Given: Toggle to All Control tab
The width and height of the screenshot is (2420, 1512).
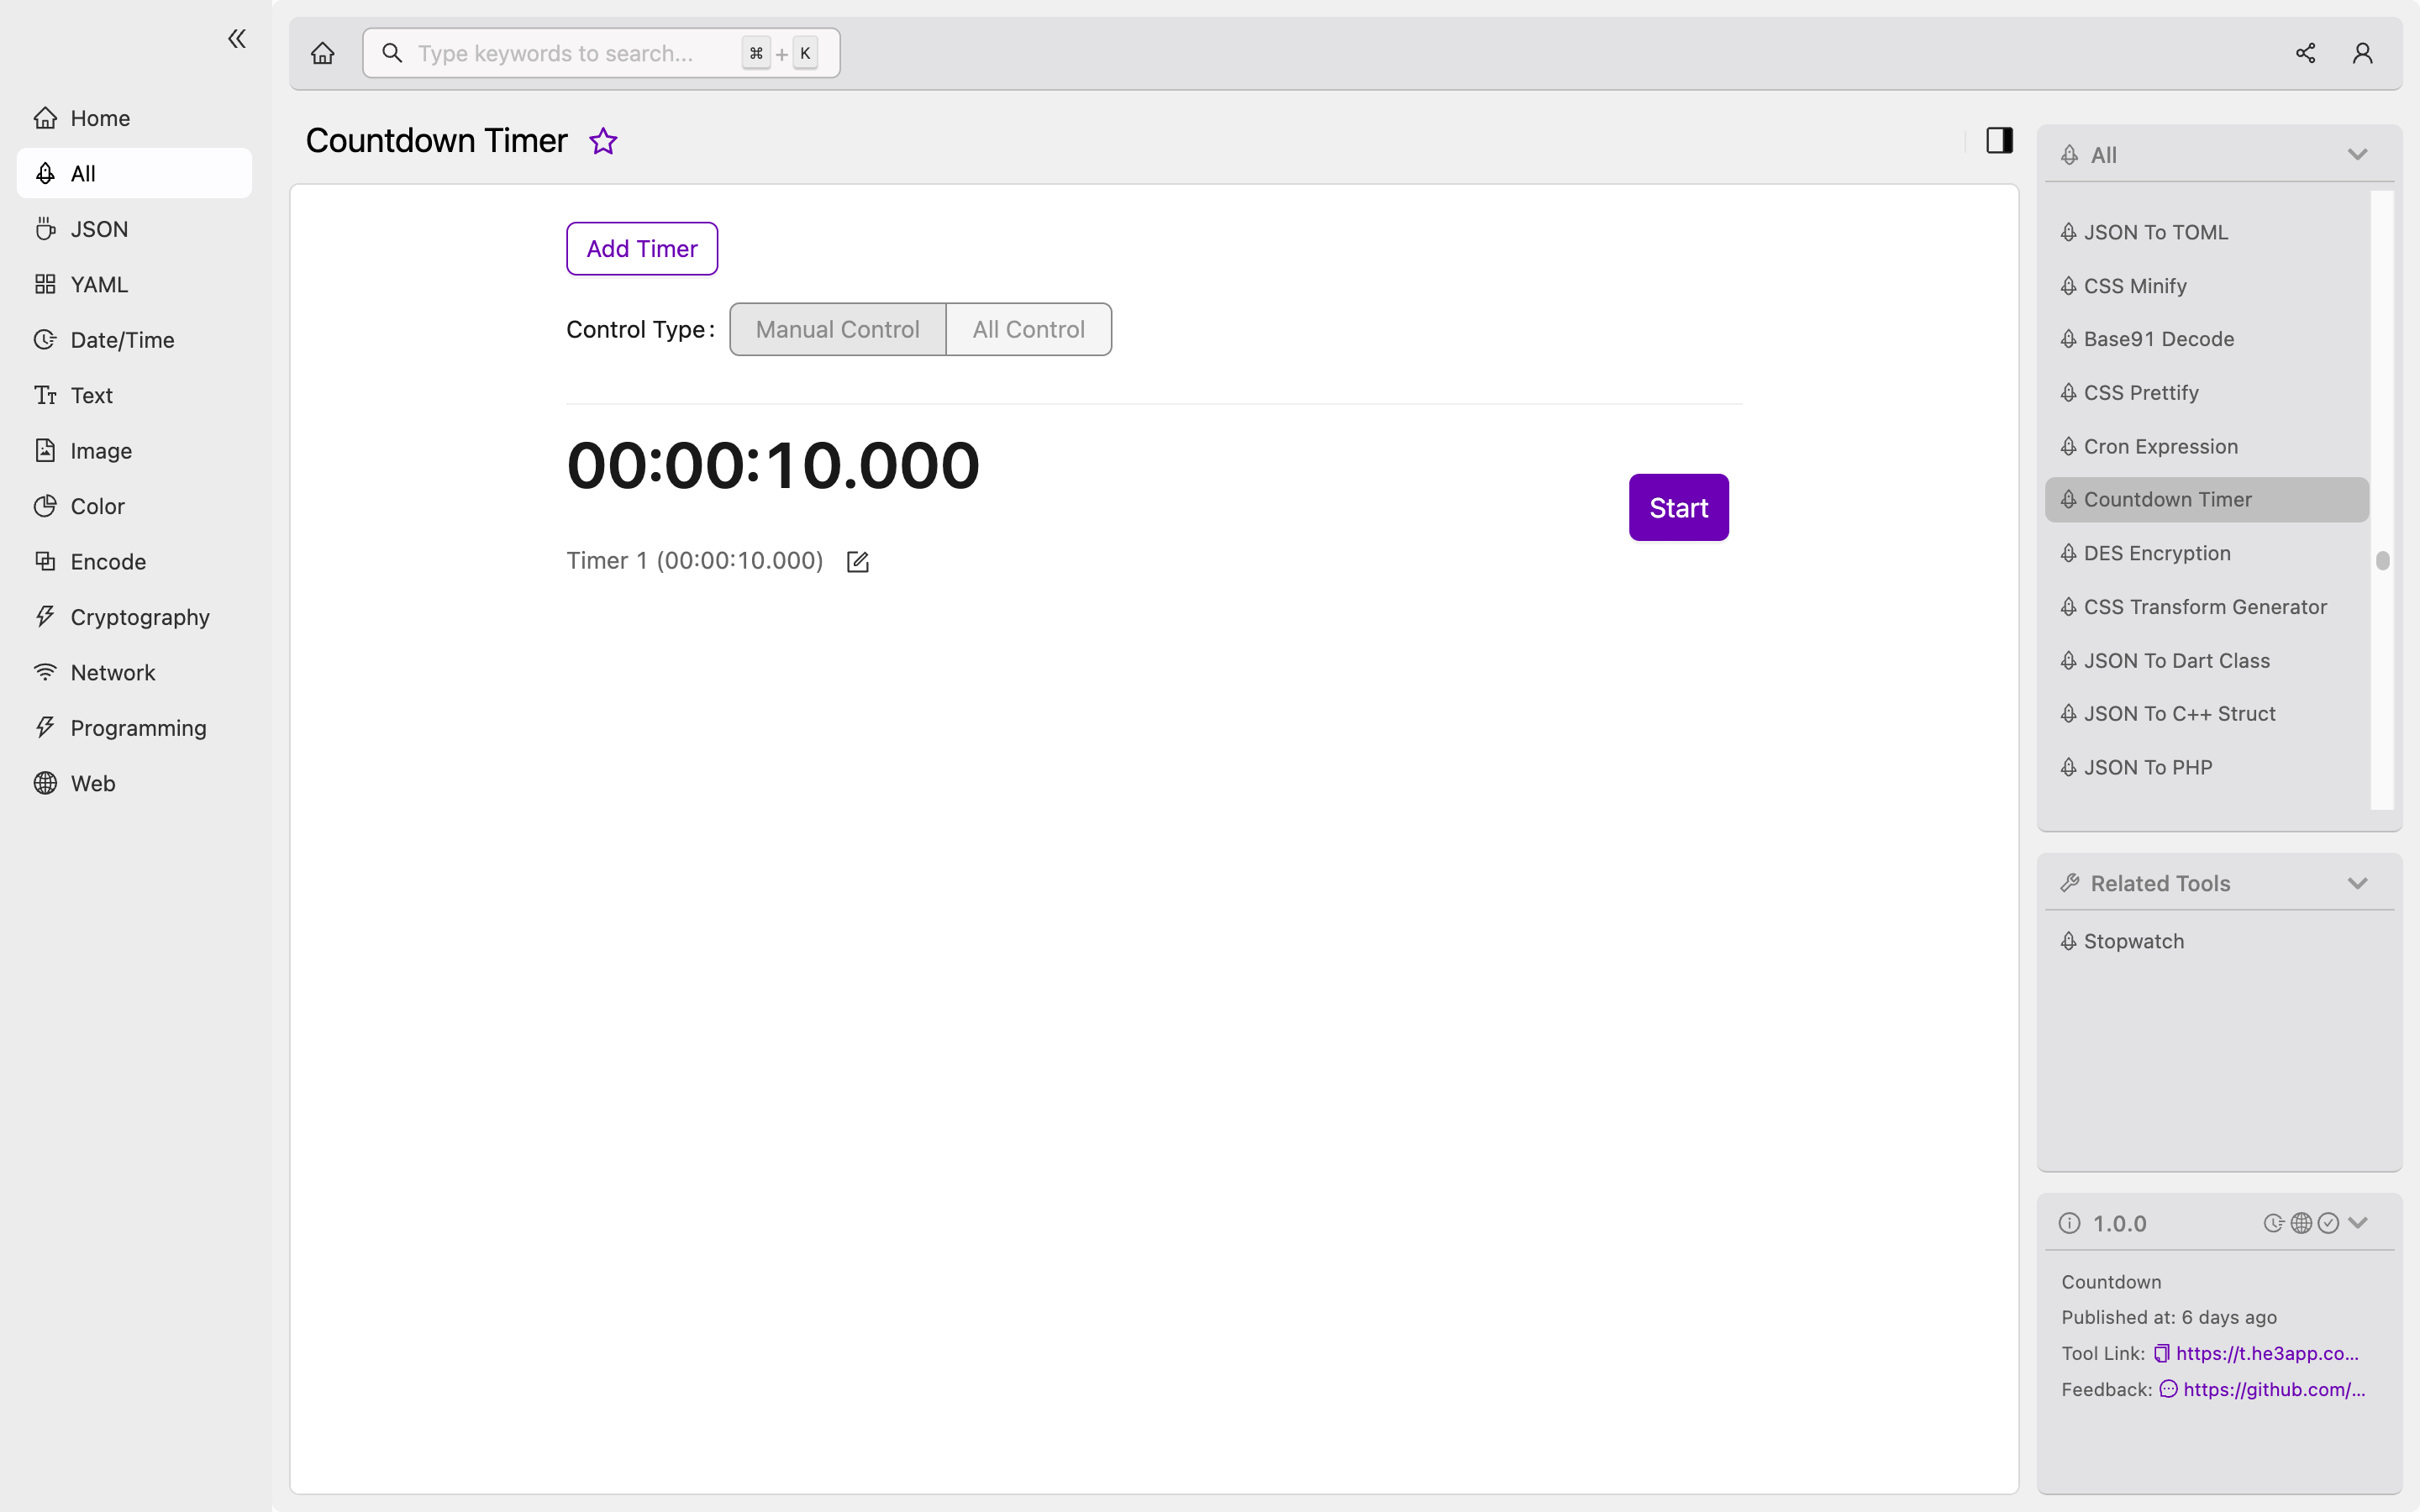Looking at the screenshot, I should [x=1028, y=329].
